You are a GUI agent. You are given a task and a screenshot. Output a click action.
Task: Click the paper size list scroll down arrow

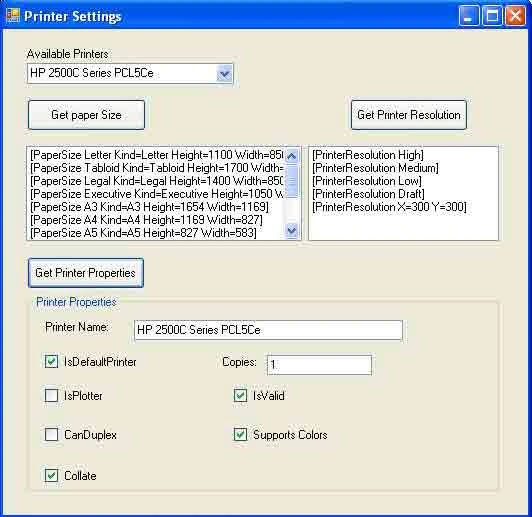click(x=292, y=231)
